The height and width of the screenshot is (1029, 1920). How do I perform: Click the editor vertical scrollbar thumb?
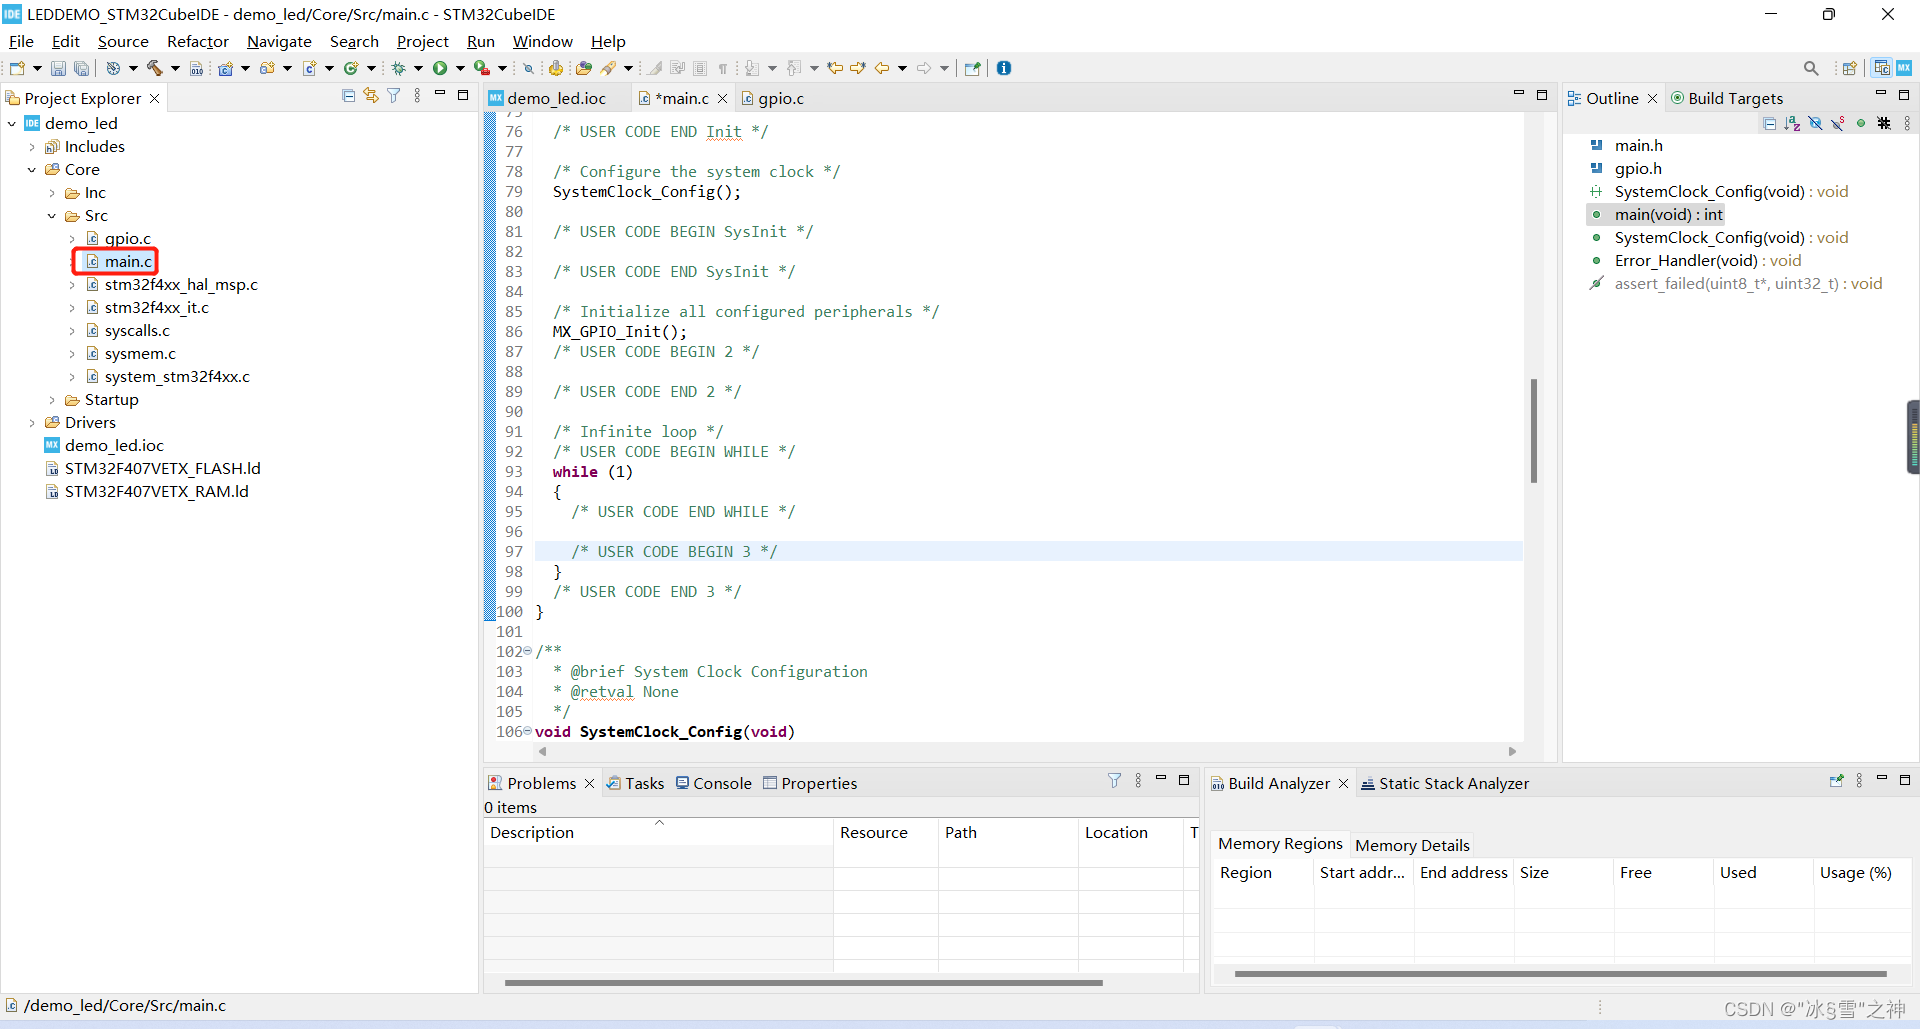(x=1533, y=430)
